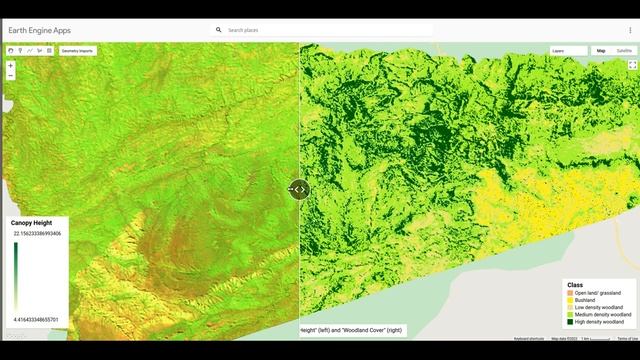Click Medium density woodland swatch
This screenshot has height=360, width=640.
[x=570, y=315]
